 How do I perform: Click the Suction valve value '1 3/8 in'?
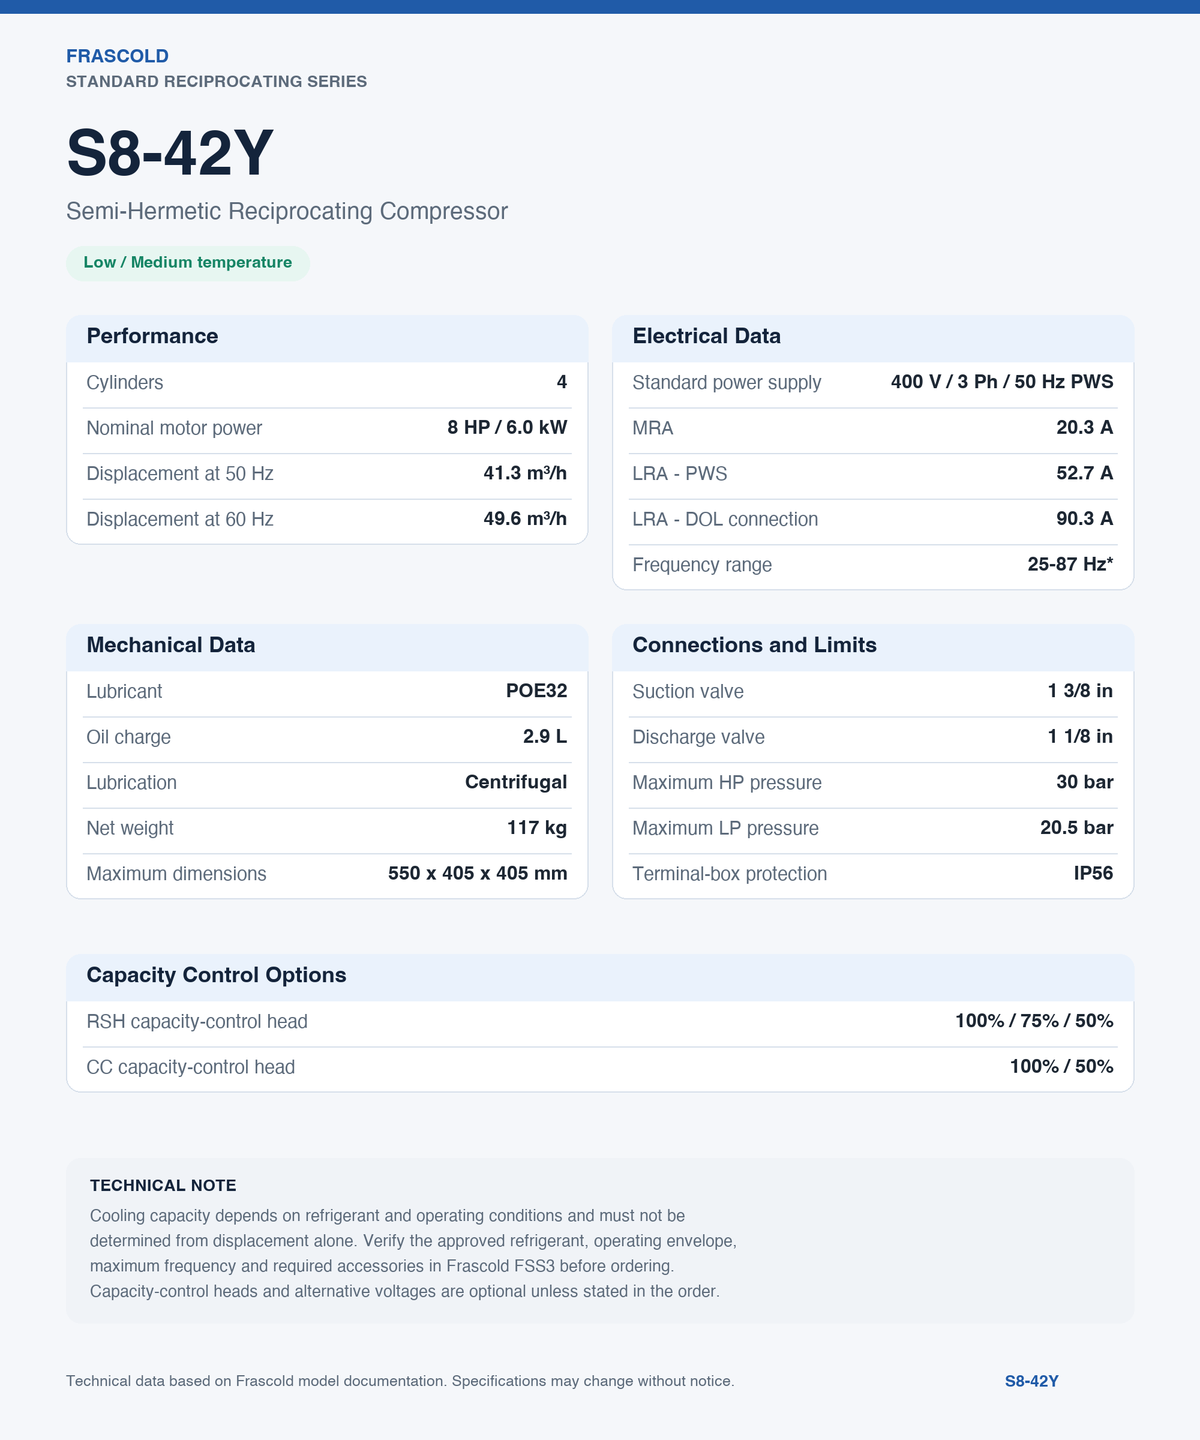coord(1080,691)
